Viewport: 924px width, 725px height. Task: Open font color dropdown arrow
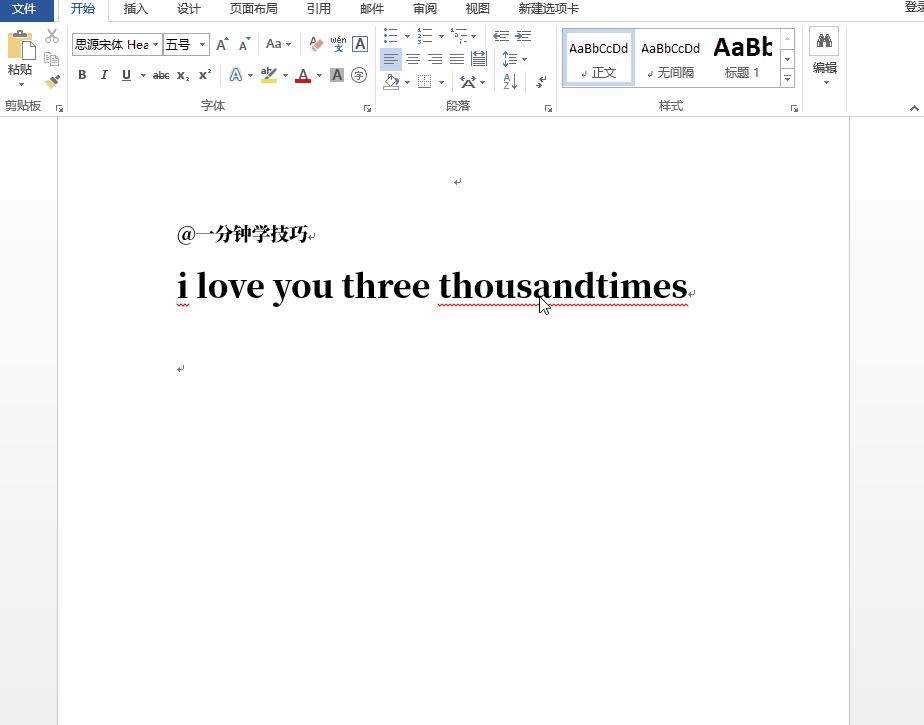tap(319, 75)
